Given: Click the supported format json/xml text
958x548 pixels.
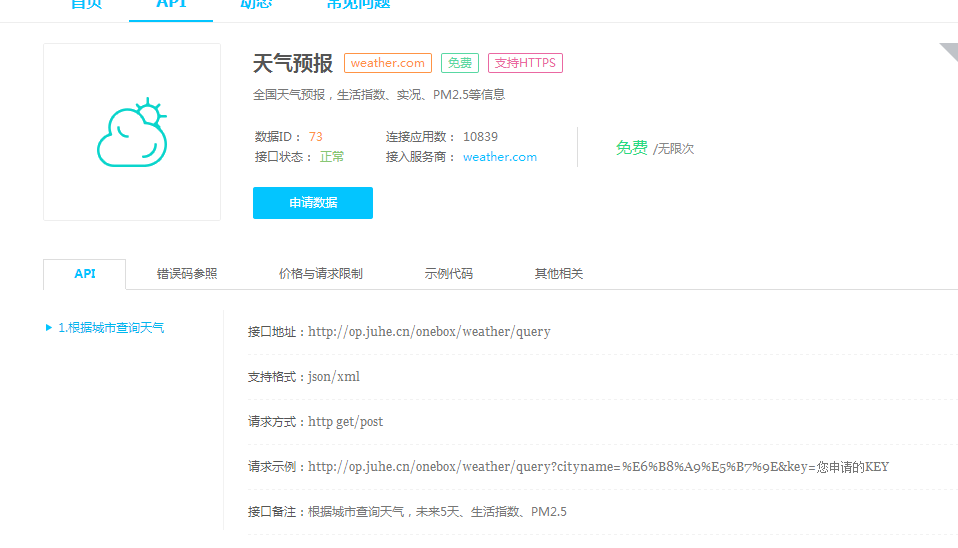Looking at the screenshot, I should [x=334, y=377].
